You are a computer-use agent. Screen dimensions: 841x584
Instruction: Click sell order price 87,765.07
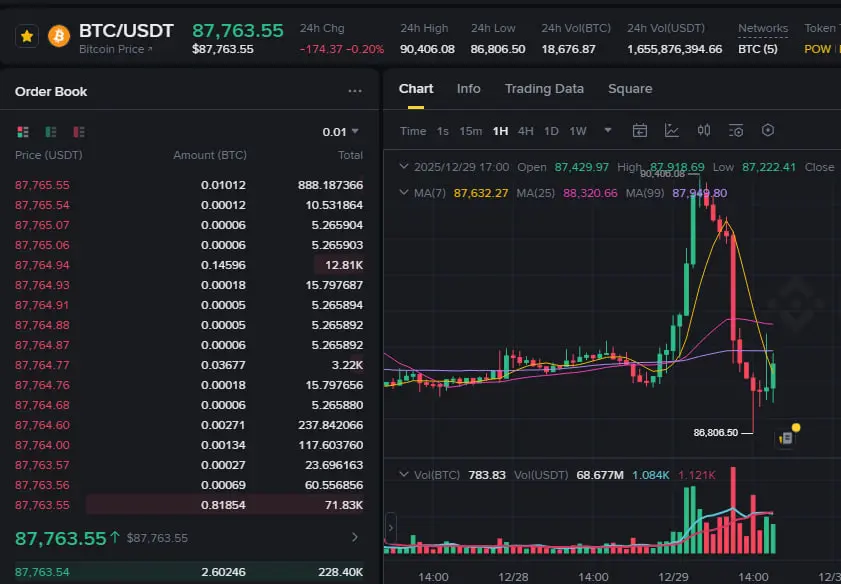click(42, 225)
